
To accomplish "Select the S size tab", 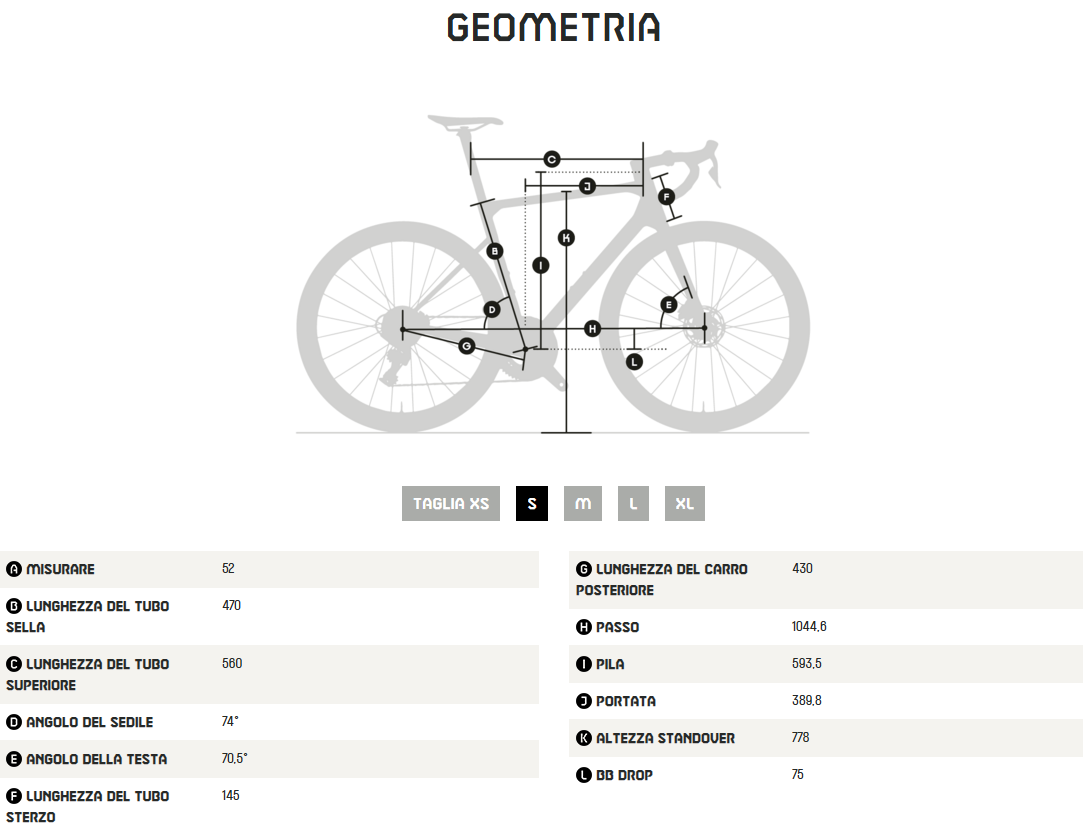I will pos(532,503).
